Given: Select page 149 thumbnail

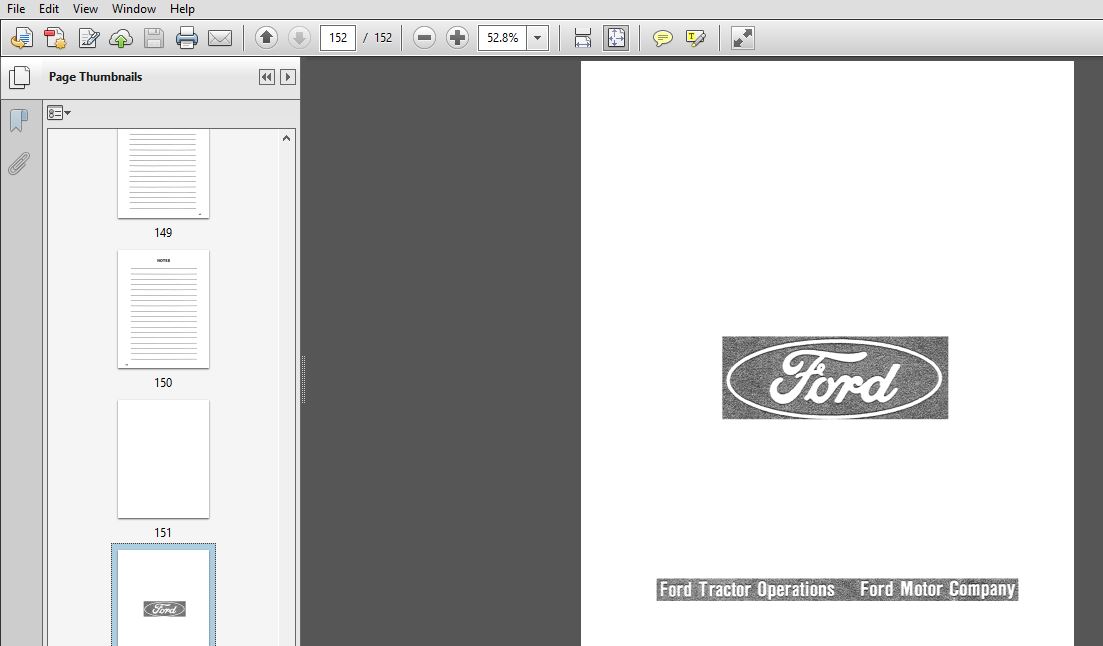Looking at the screenshot, I should pos(163,173).
